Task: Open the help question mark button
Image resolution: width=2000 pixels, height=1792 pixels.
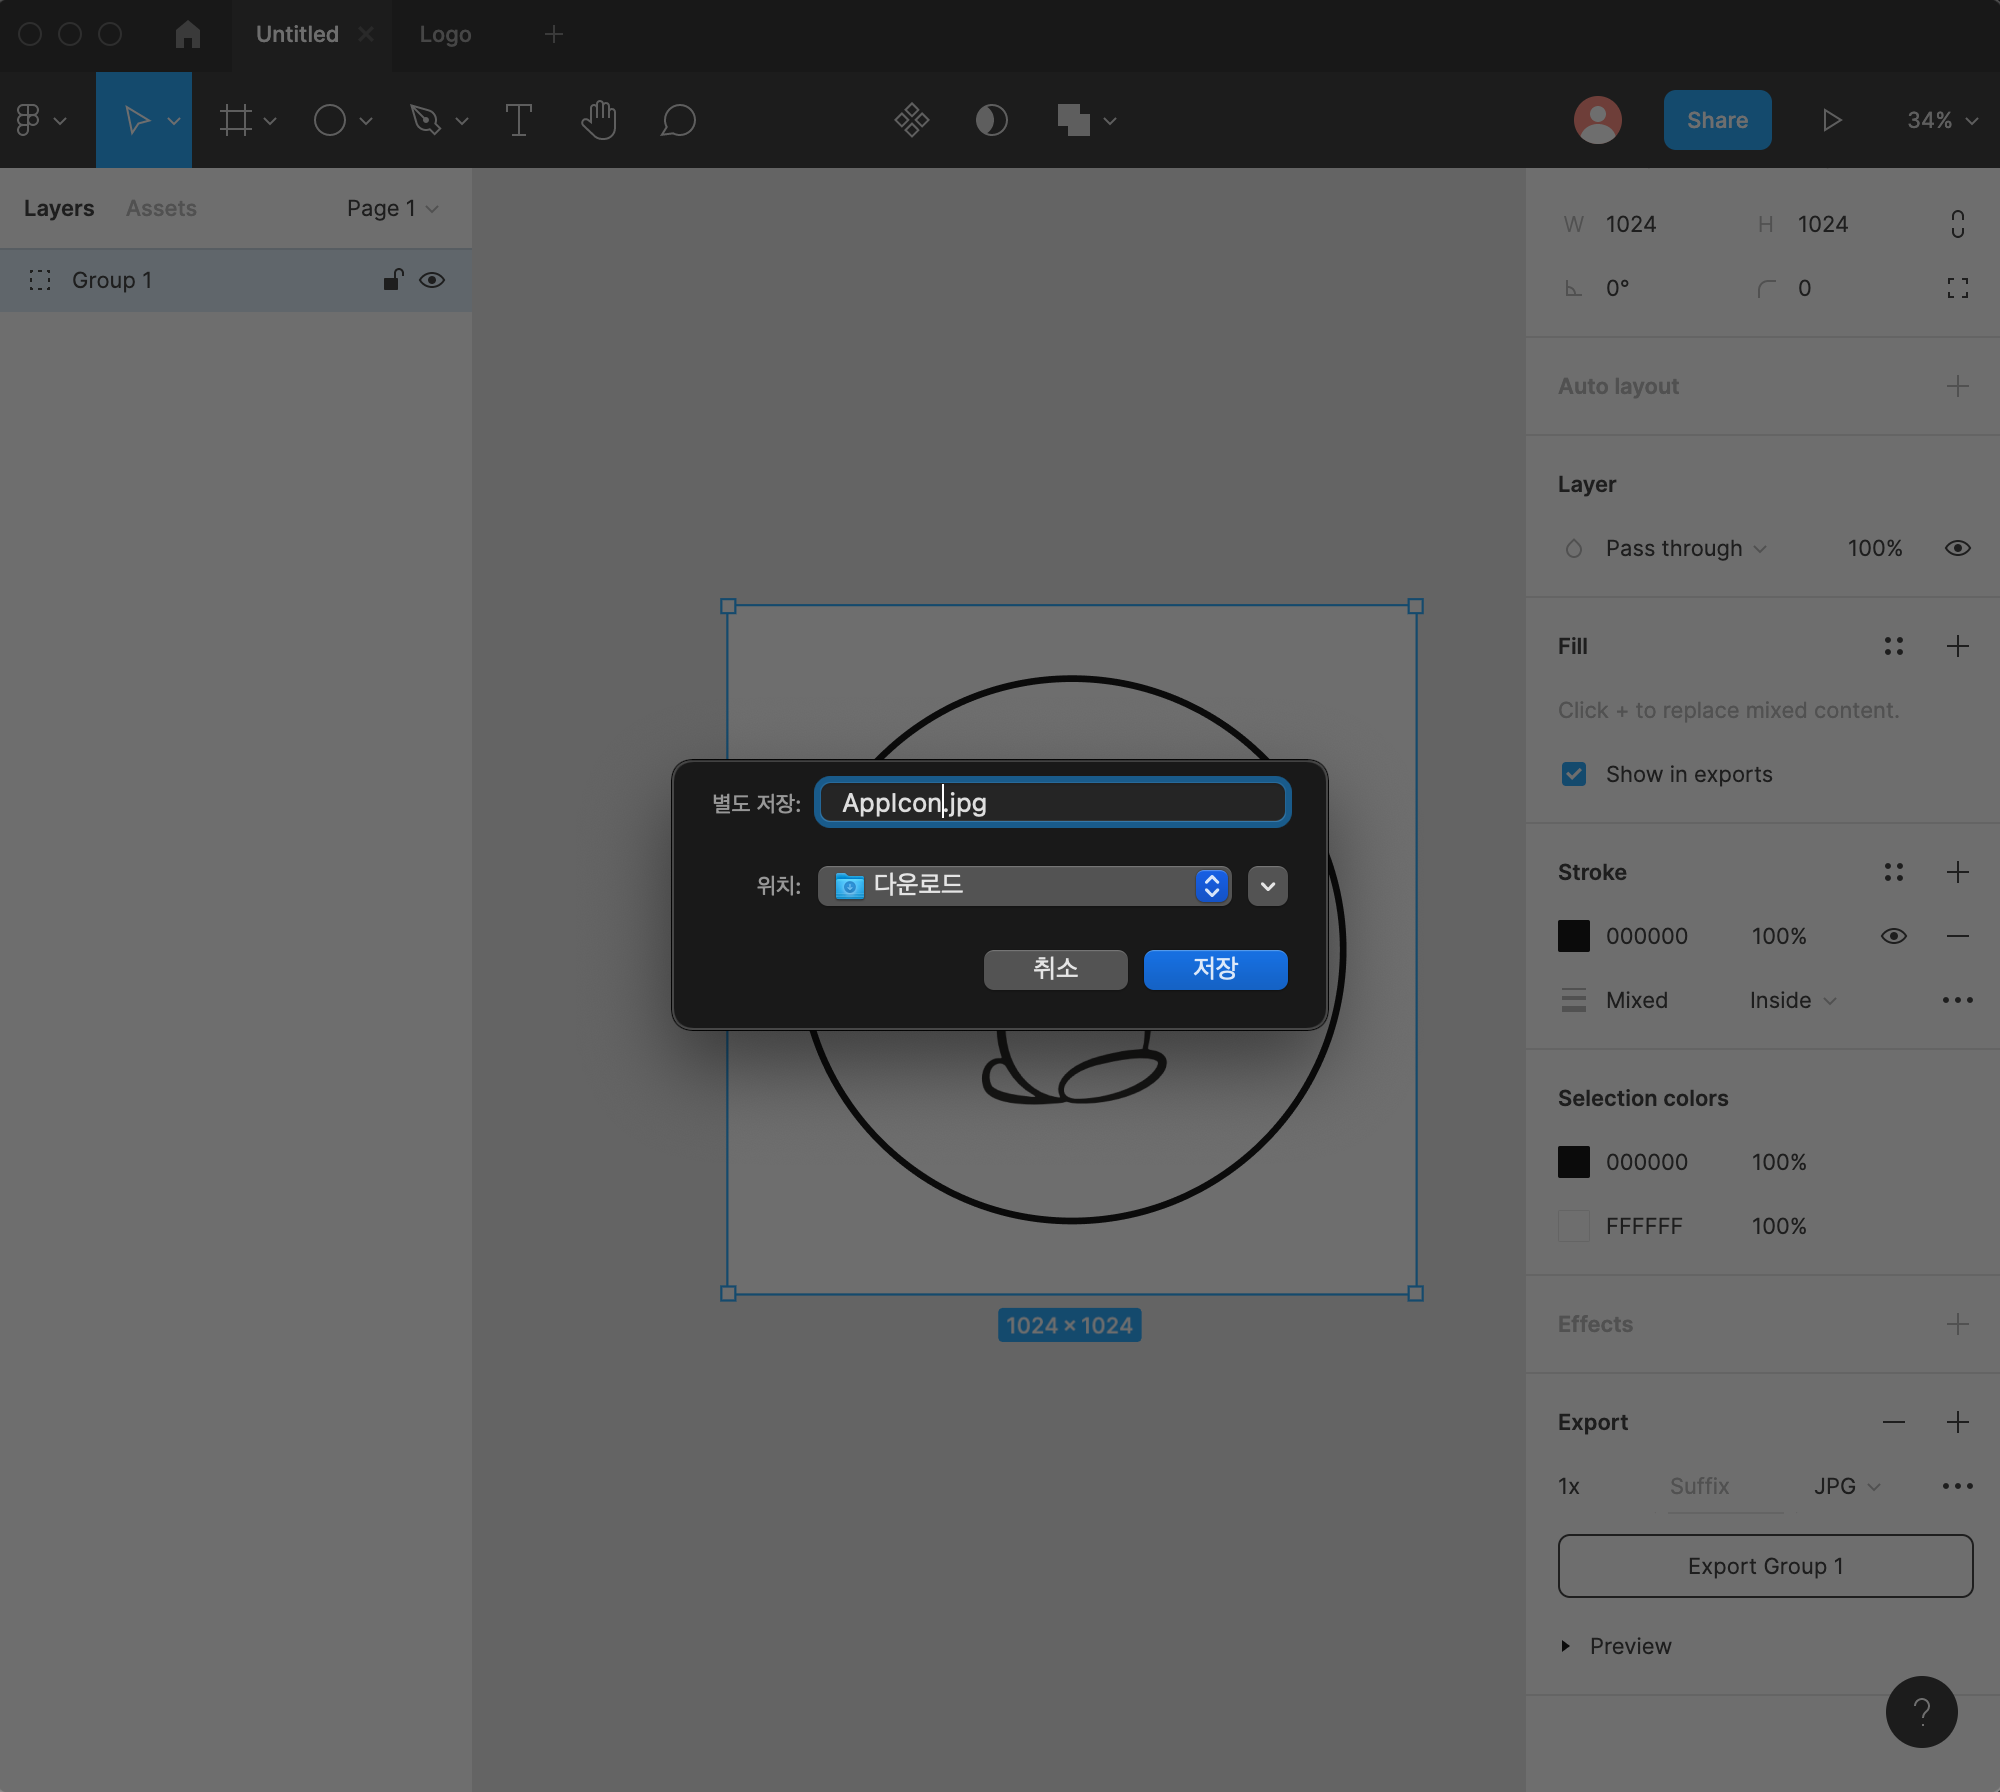Action: point(1921,1711)
